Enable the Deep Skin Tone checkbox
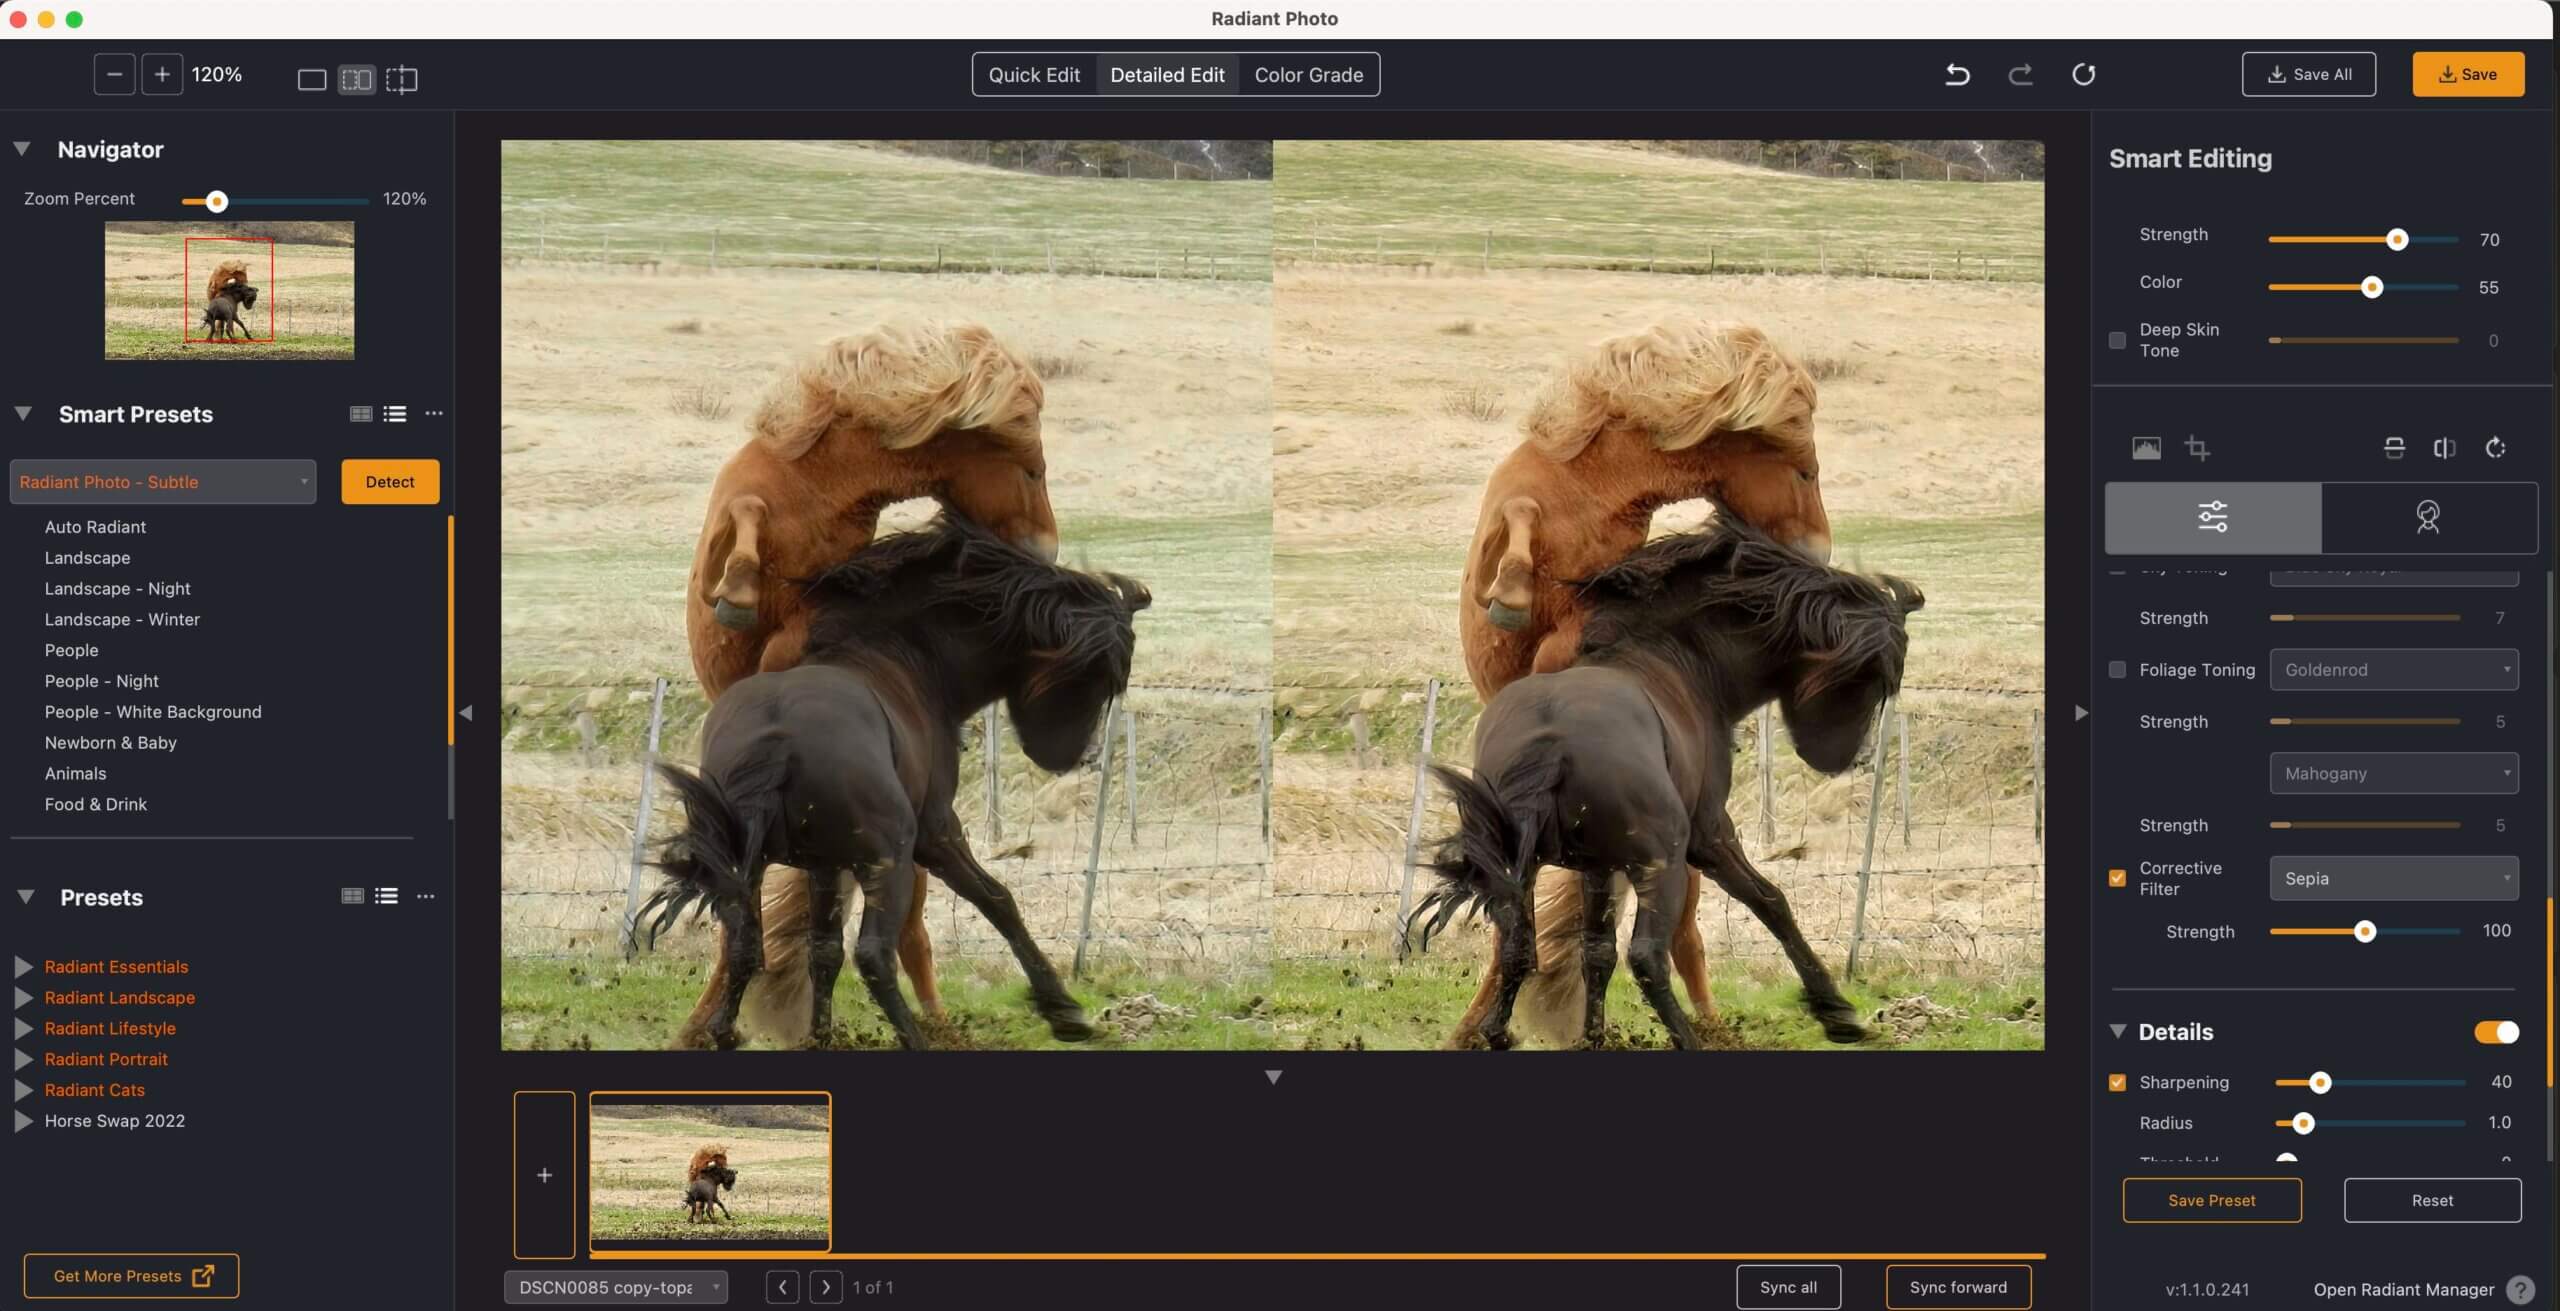 pyautogui.click(x=2117, y=340)
